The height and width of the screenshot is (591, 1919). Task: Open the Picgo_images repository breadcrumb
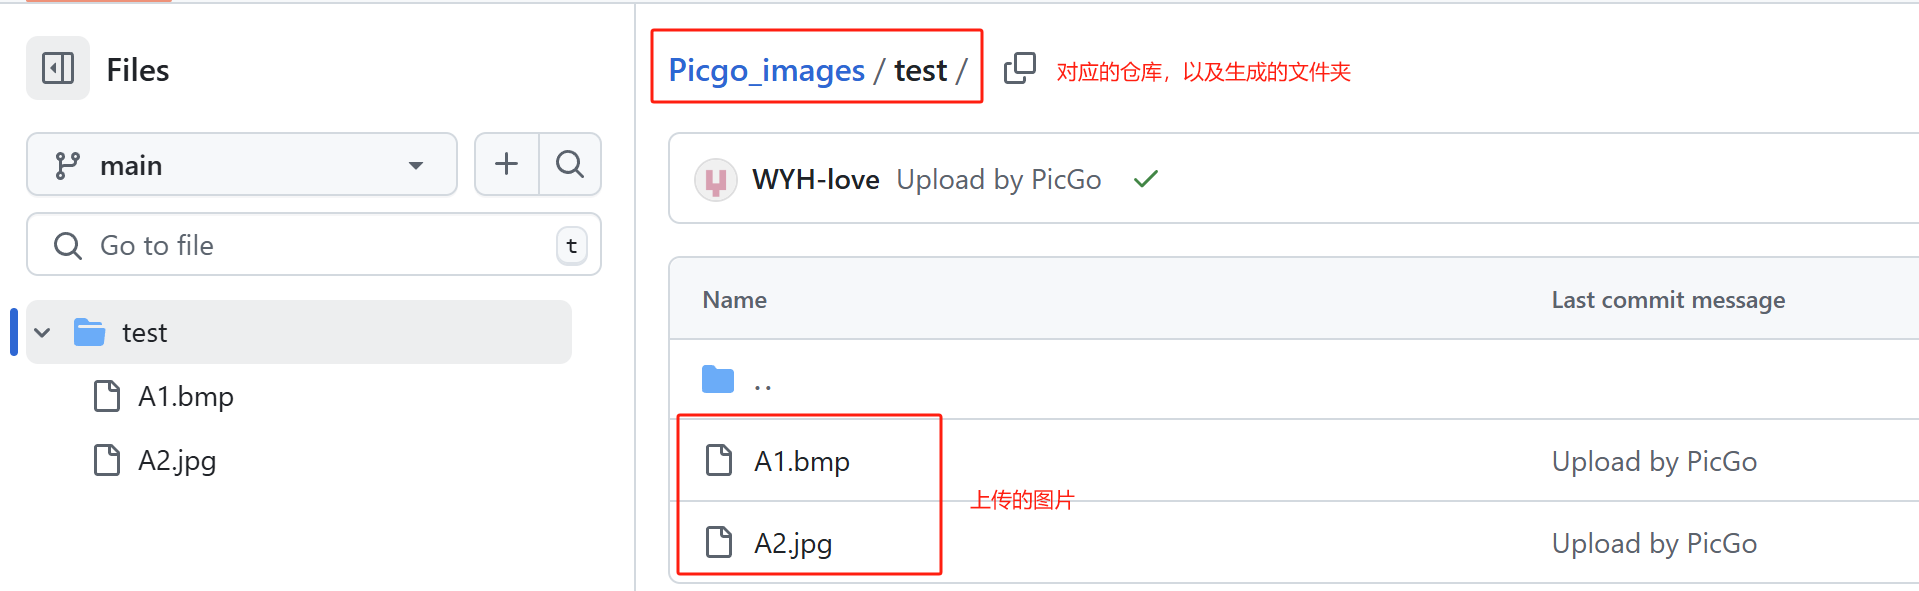point(766,70)
